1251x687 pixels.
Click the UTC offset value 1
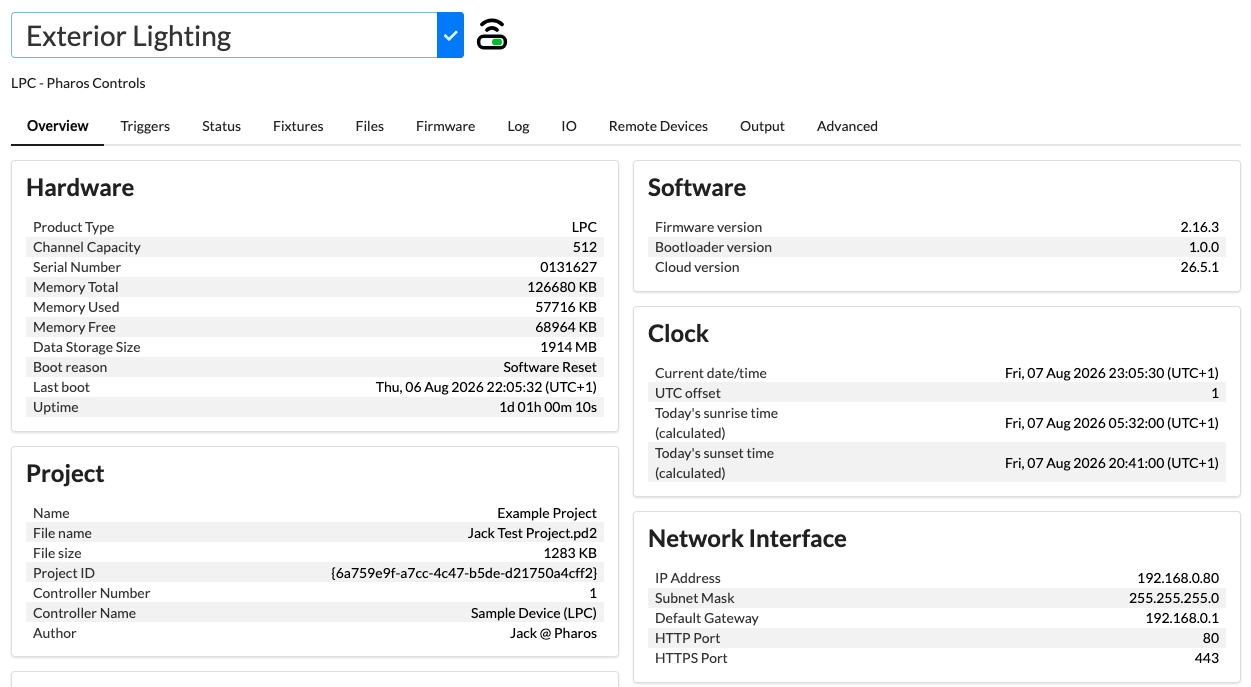(x=1215, y=393)
